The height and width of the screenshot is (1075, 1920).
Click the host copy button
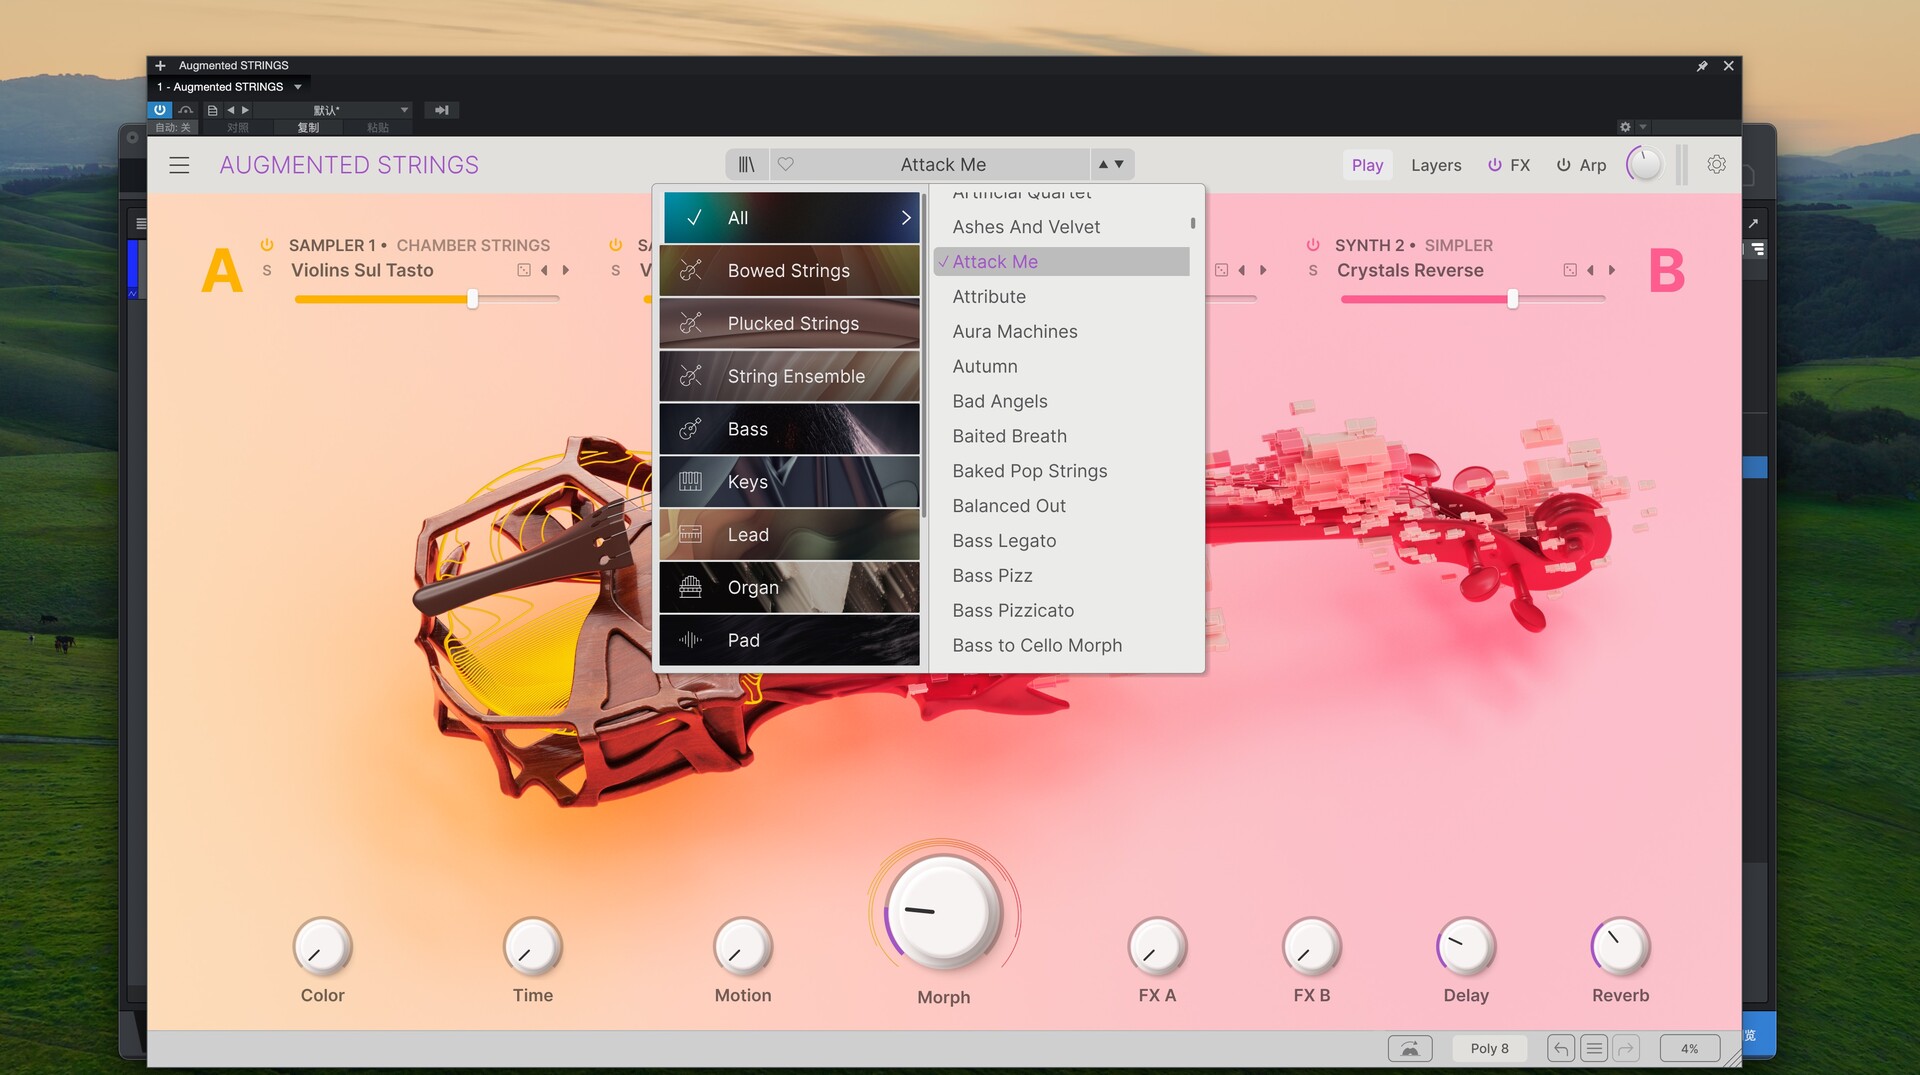click(308, 128)
